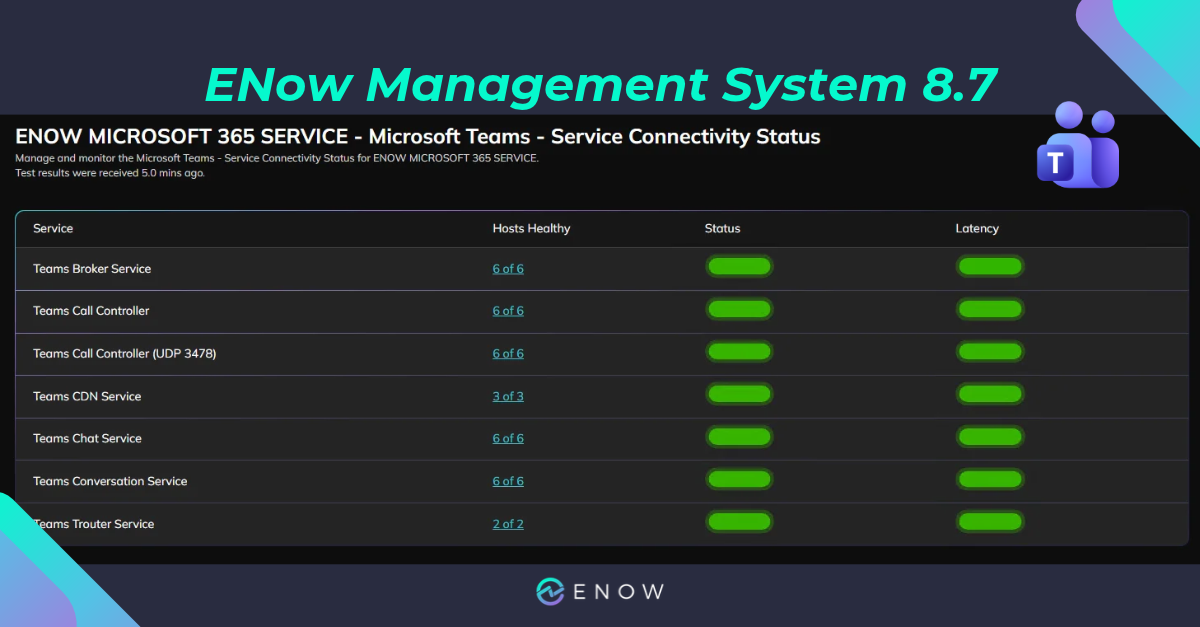Select the Teams Chat Service row name
1200x627 pixels.
point(87,439)
